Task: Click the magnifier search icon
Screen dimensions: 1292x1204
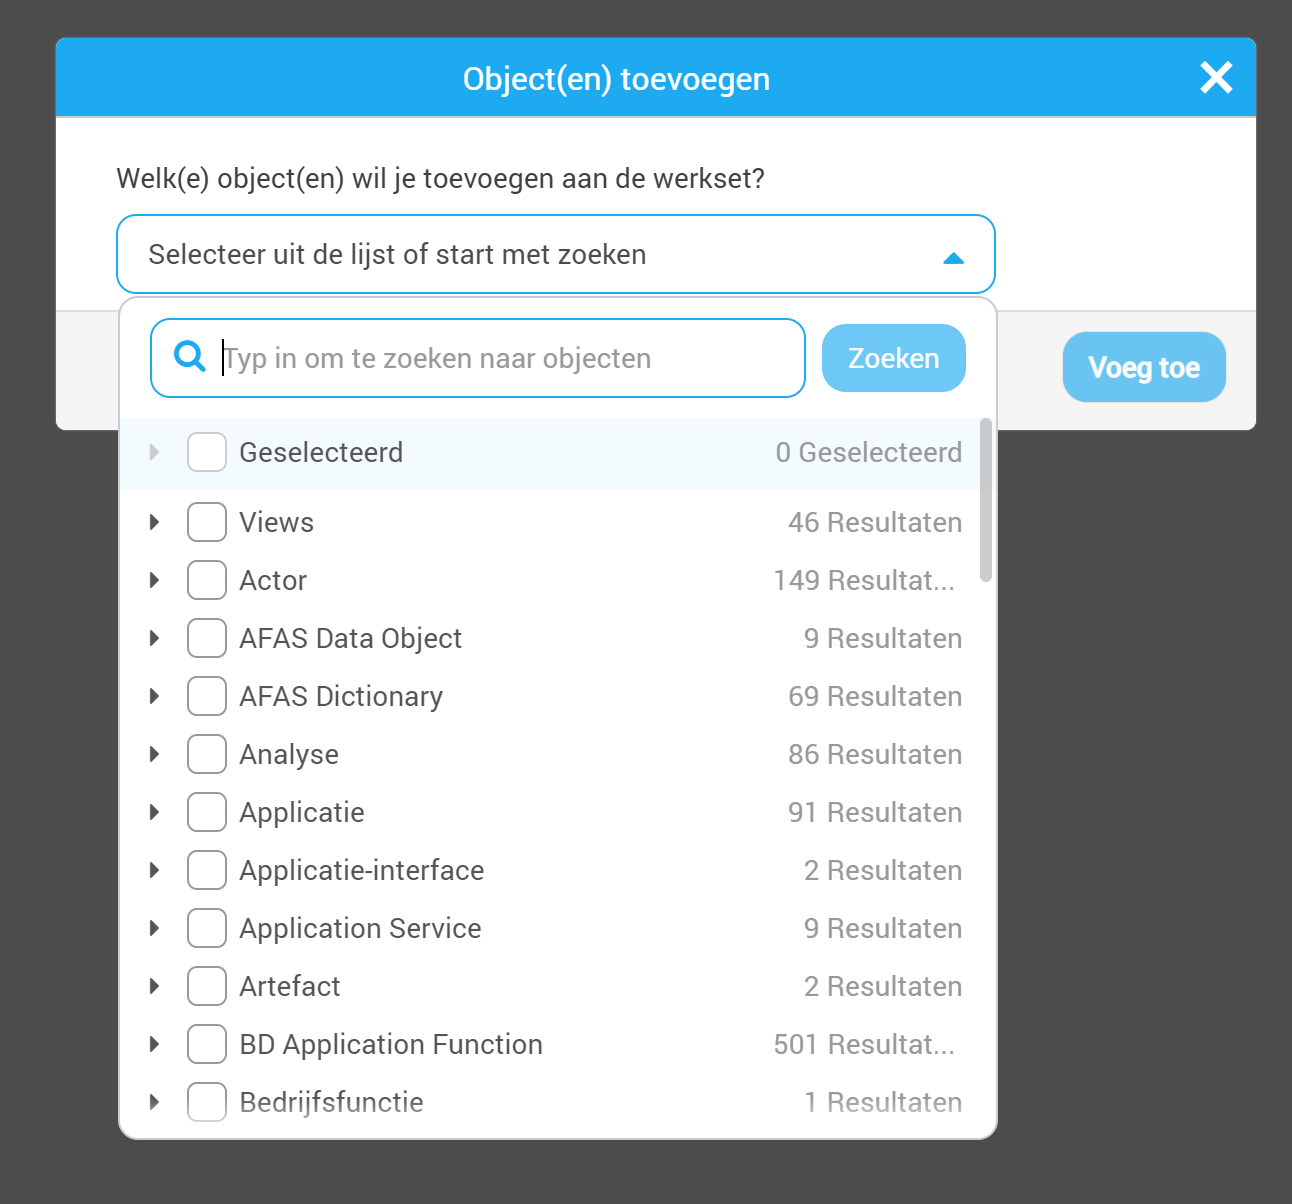Action: (x=189, y=356)
